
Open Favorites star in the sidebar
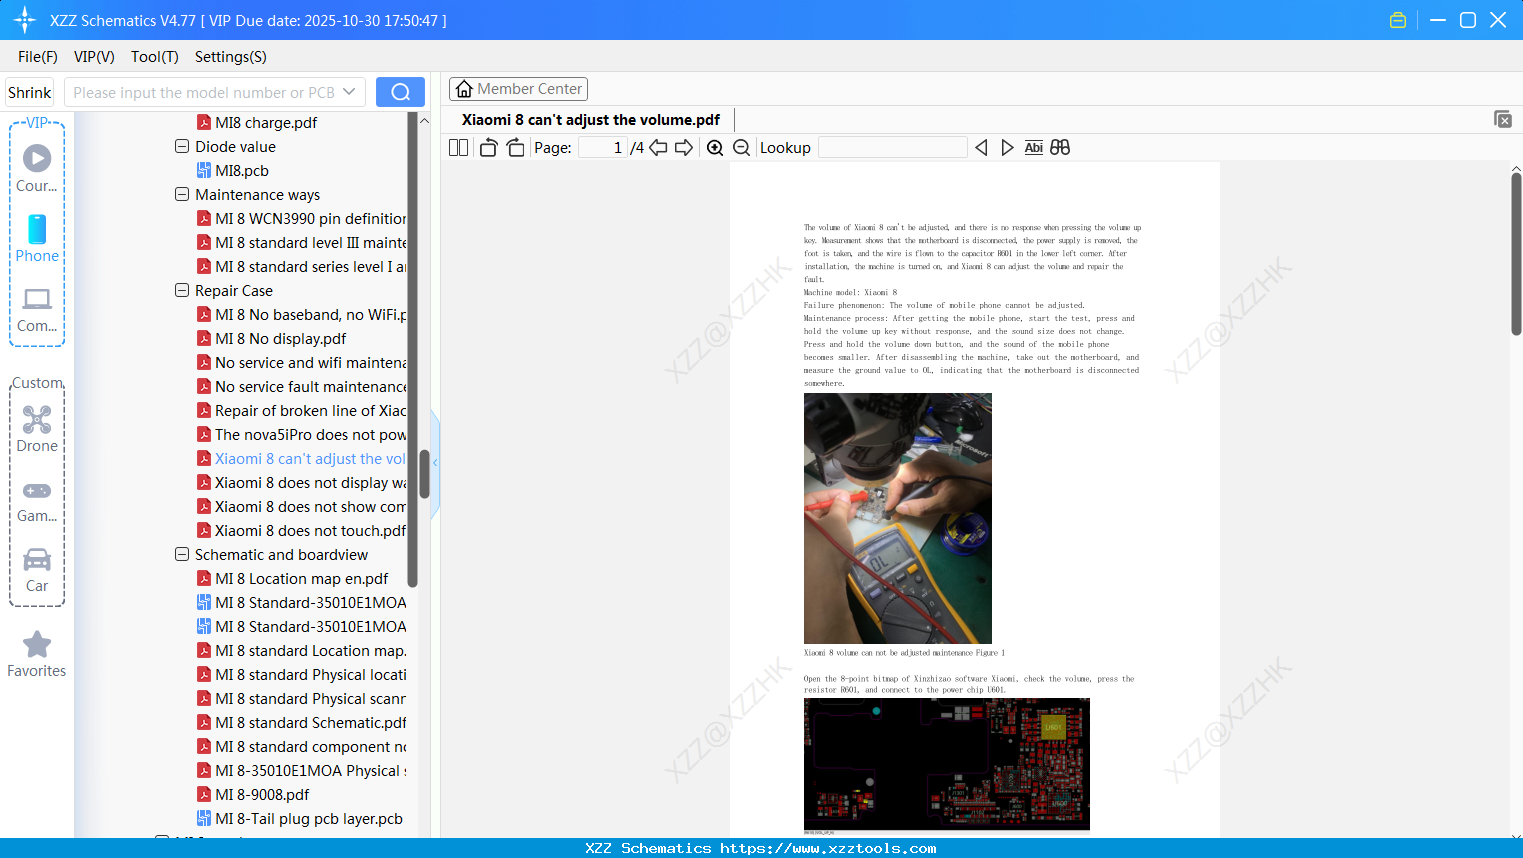point(37,654)
